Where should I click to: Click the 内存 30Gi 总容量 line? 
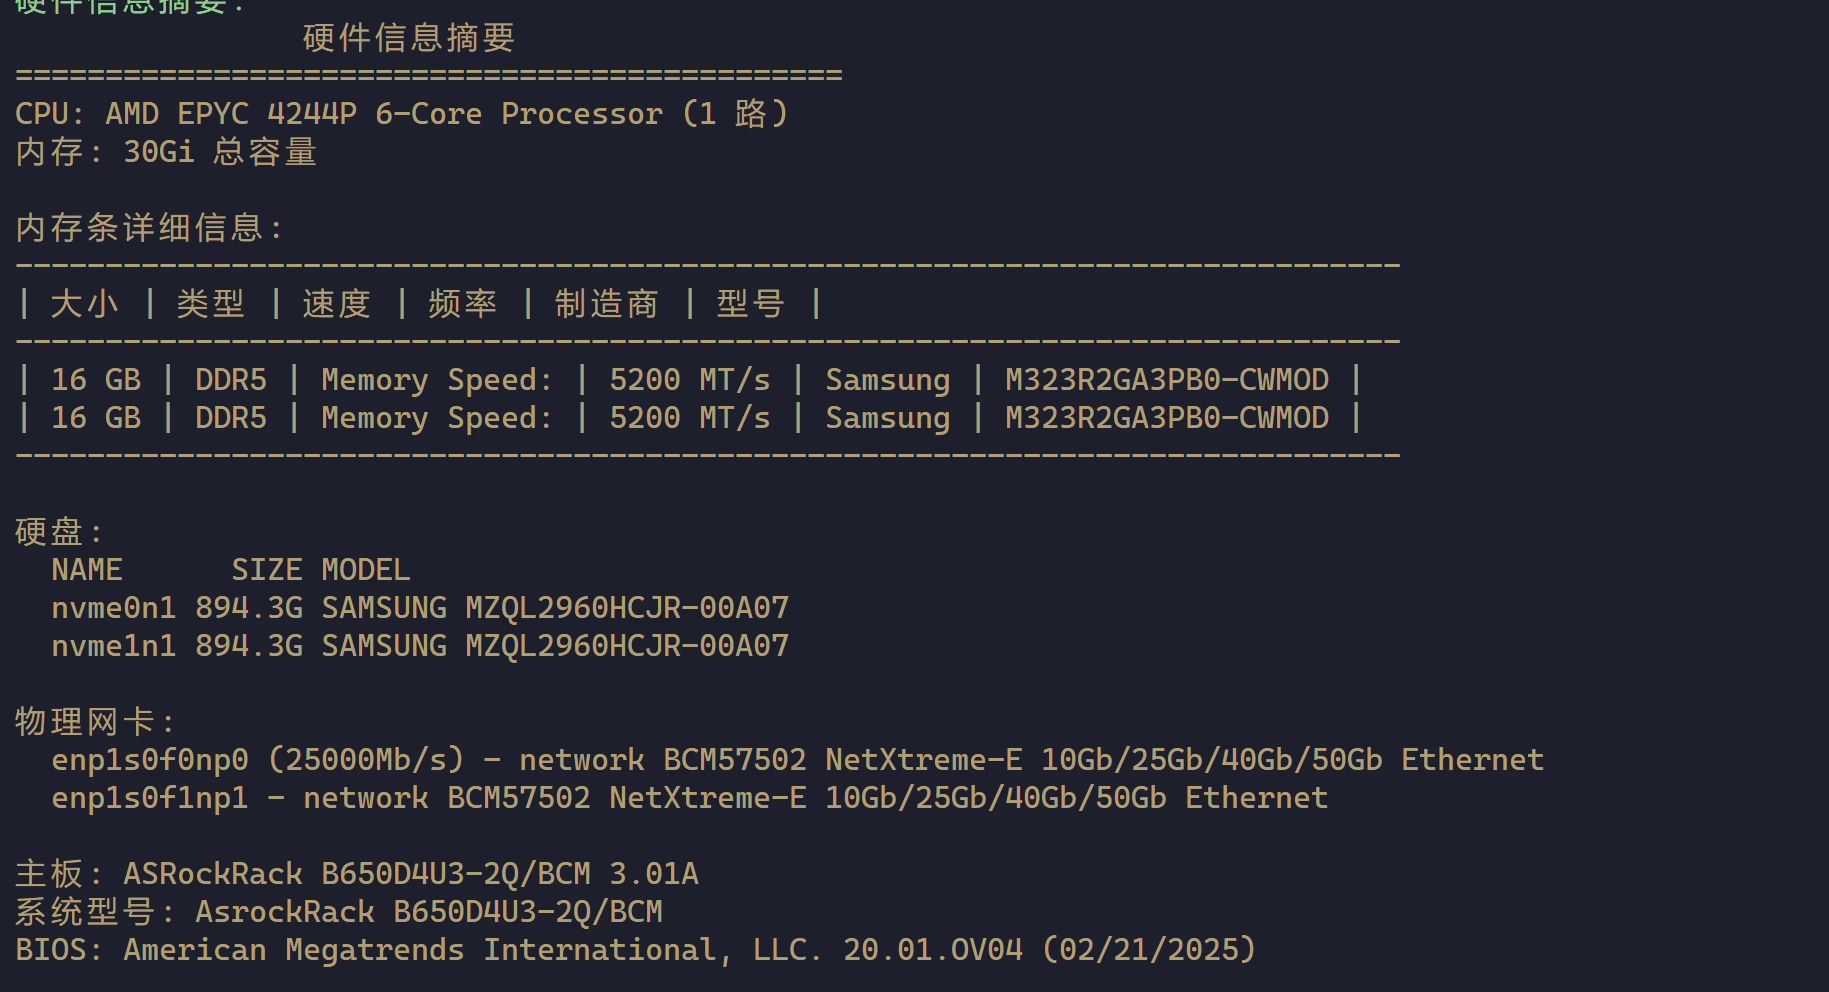(x=166, y=152)
